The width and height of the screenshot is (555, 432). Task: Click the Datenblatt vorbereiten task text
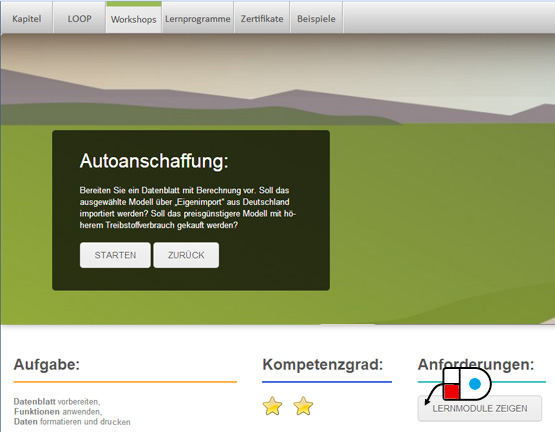point(57,402)
